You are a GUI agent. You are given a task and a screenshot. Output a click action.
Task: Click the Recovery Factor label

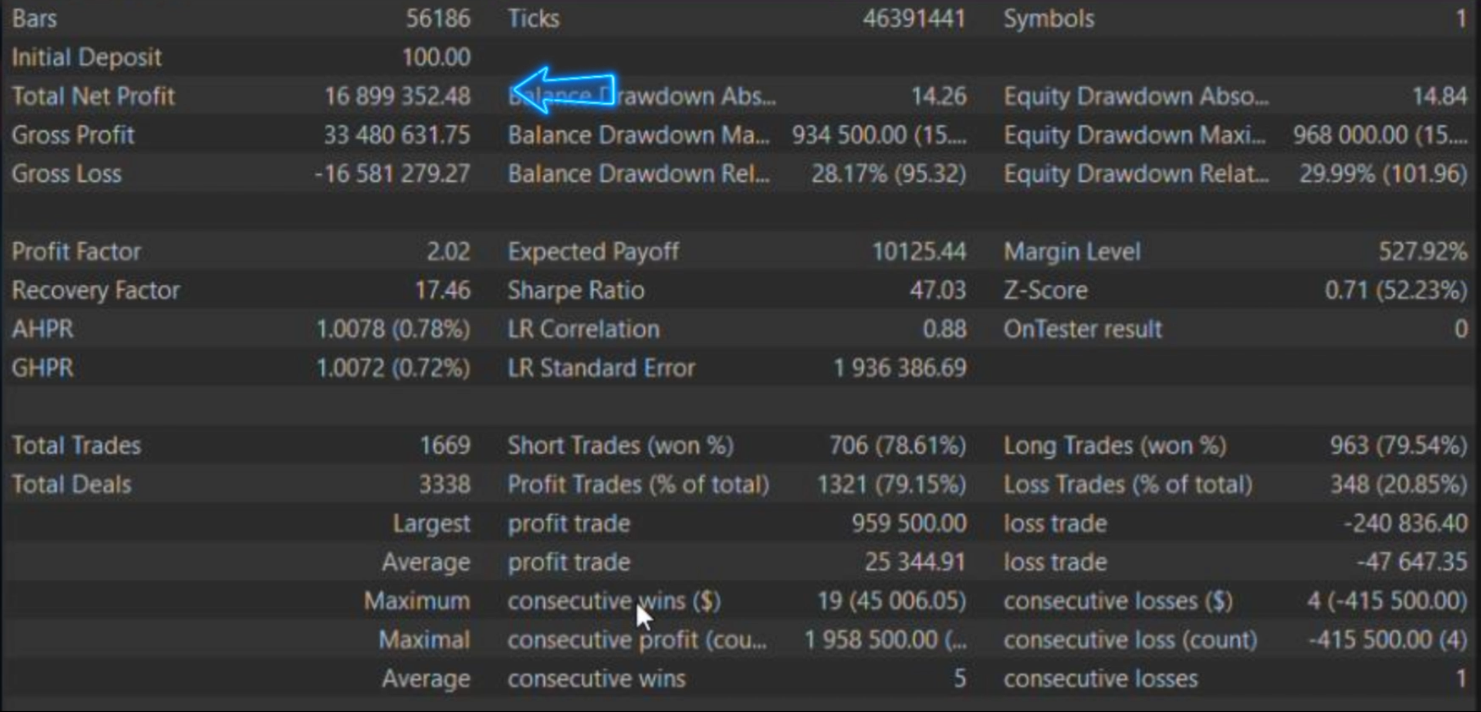96,290
